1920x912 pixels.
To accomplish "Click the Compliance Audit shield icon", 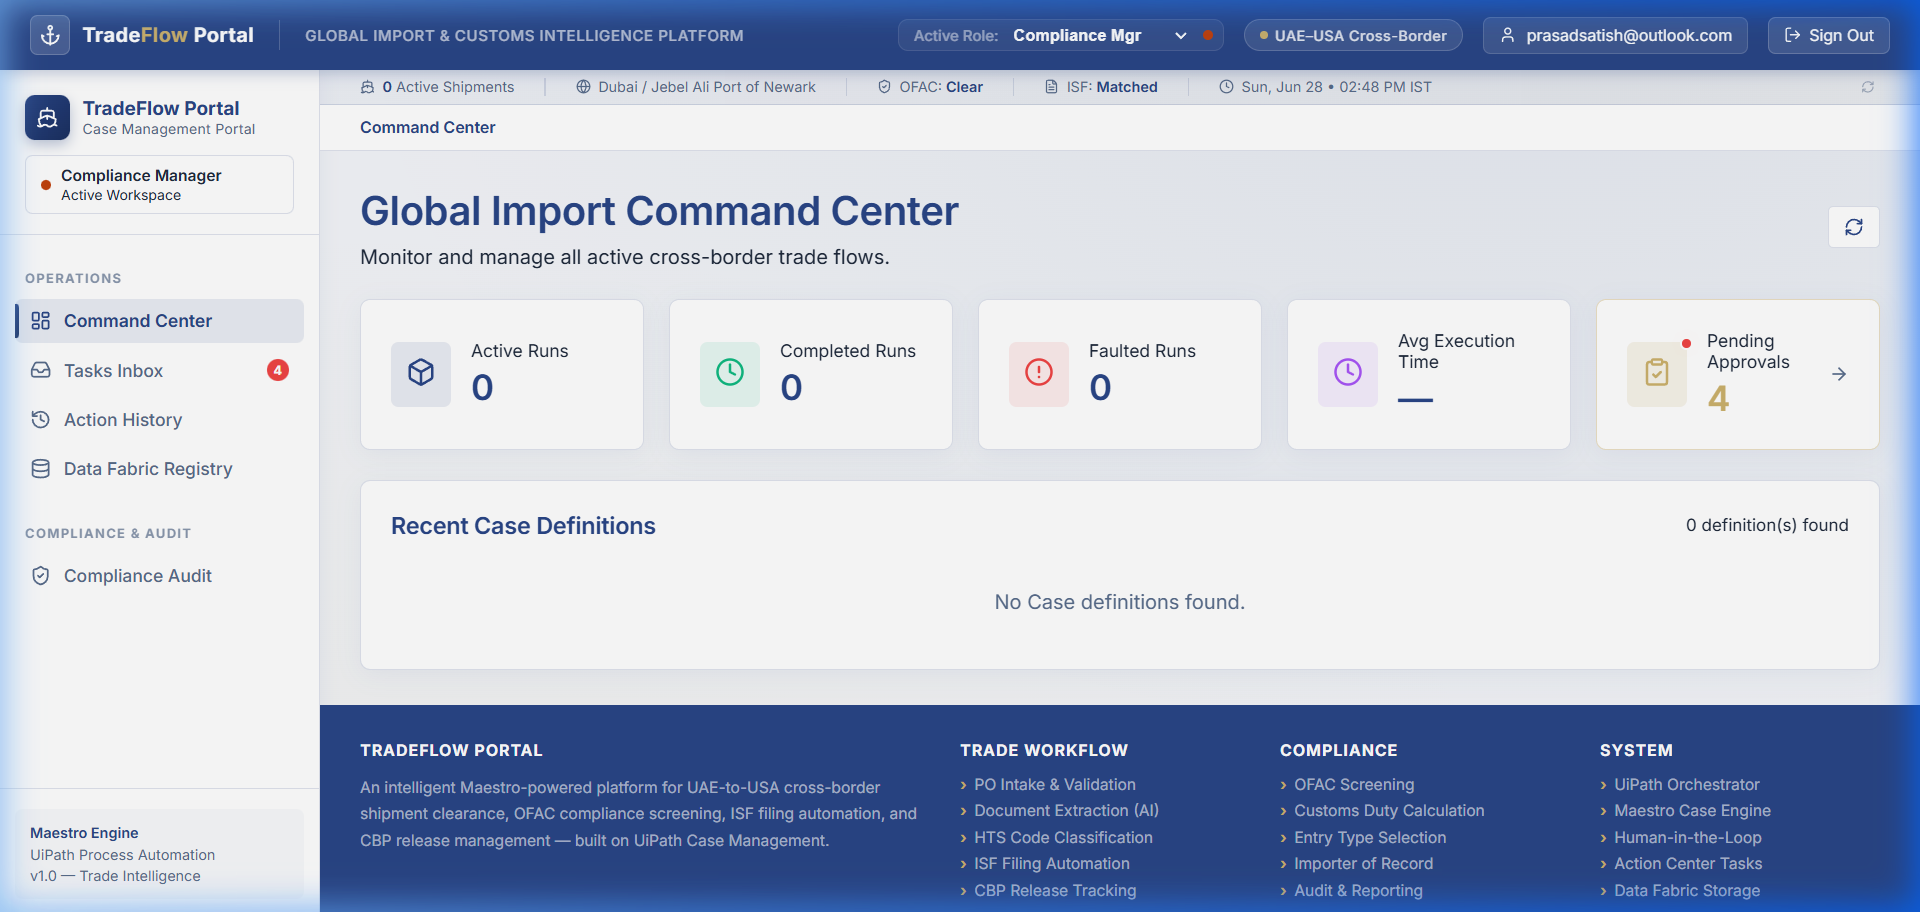I will tap(41, 575).
